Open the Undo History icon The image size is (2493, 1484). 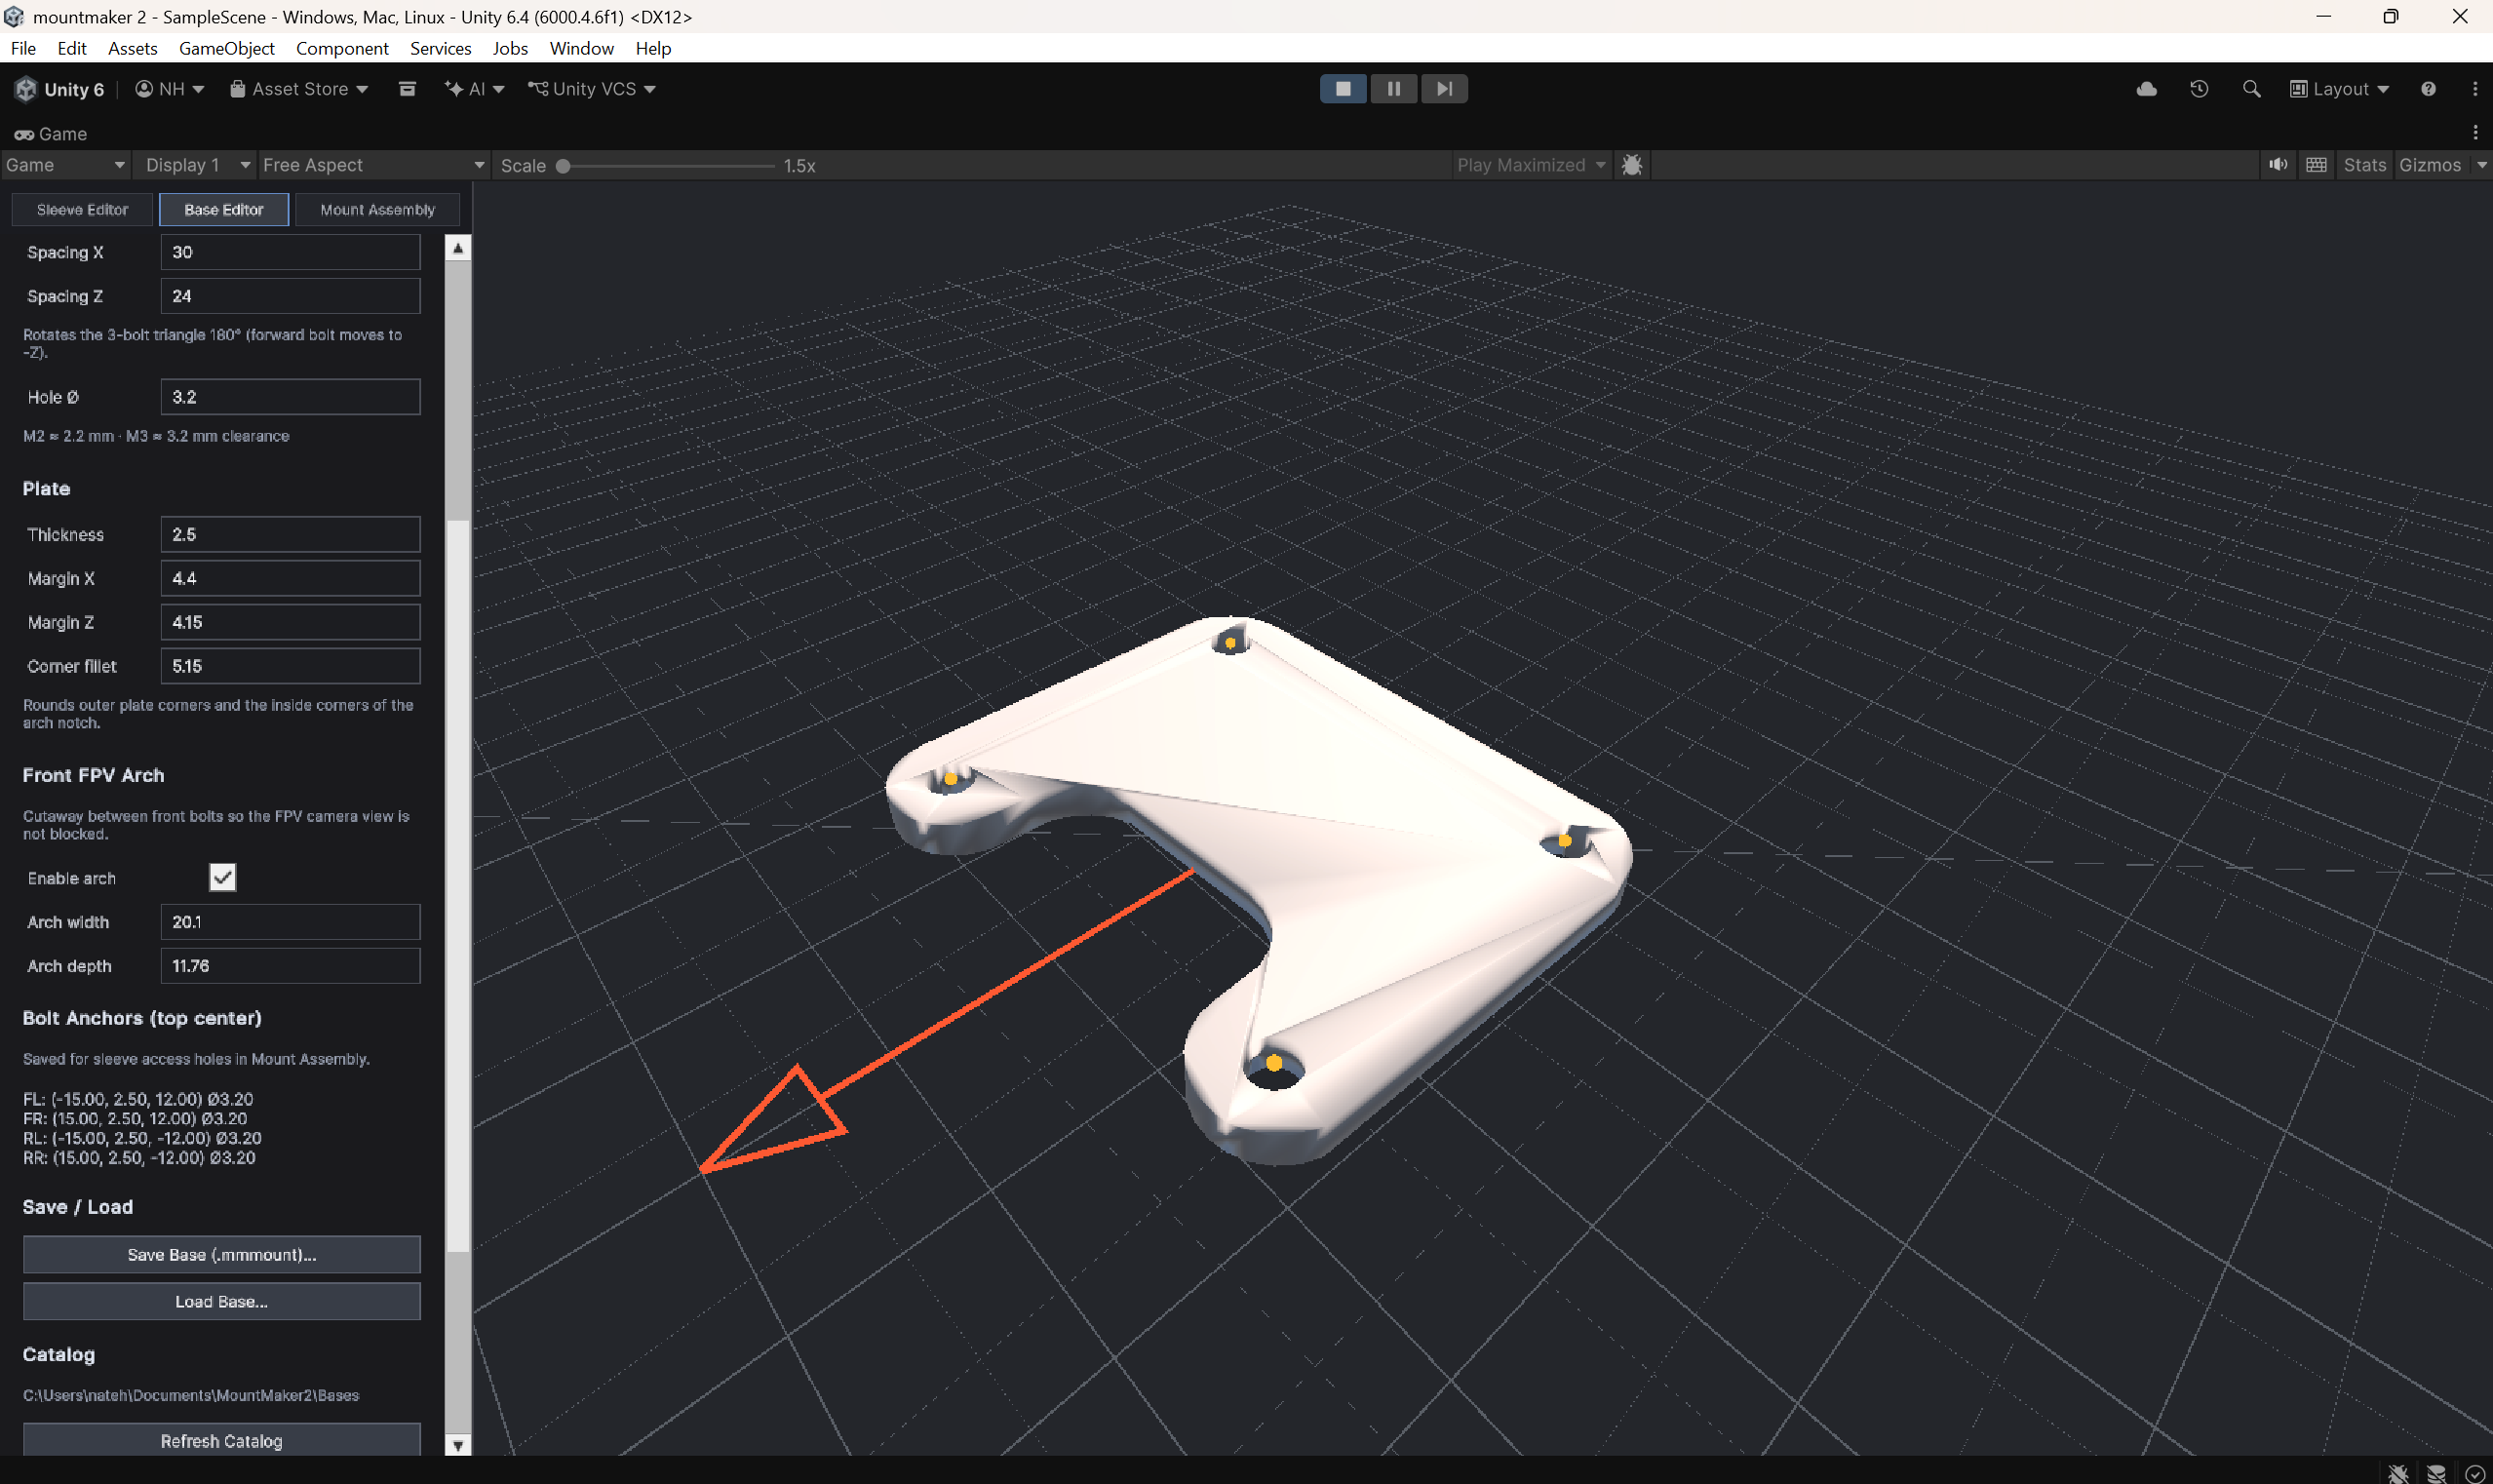(2198, 89)
